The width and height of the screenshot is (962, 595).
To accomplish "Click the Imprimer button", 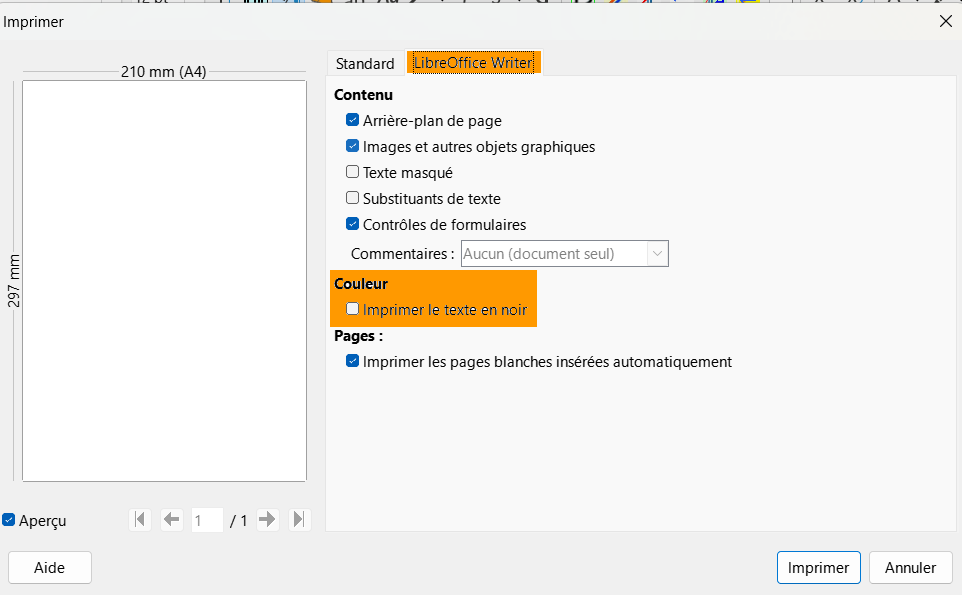I will (x=818, y=567).
